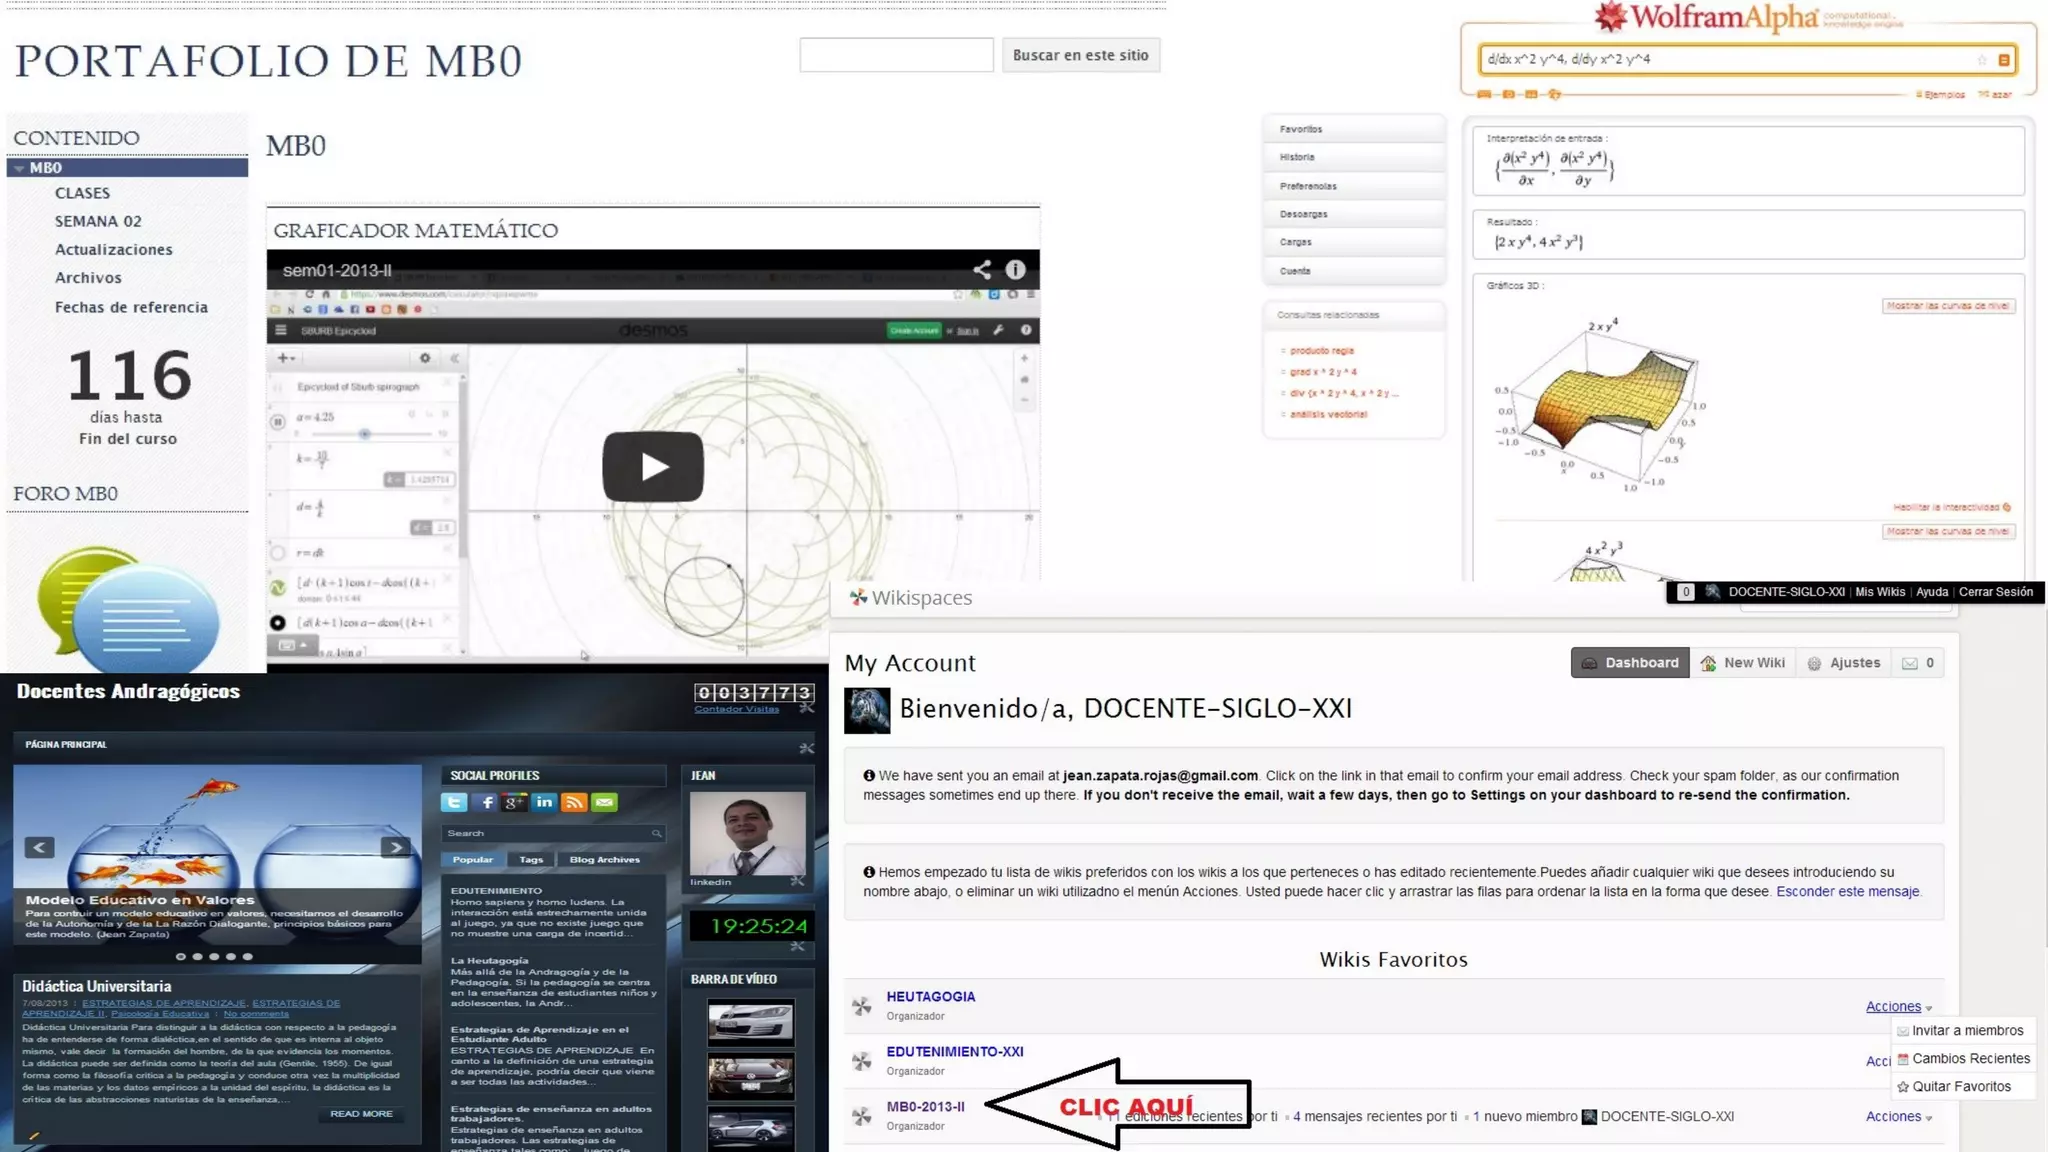Viewport: 2048px width, 1152px height.
Task: Collapse the MB0 tree item
Action: coord(20,168)
